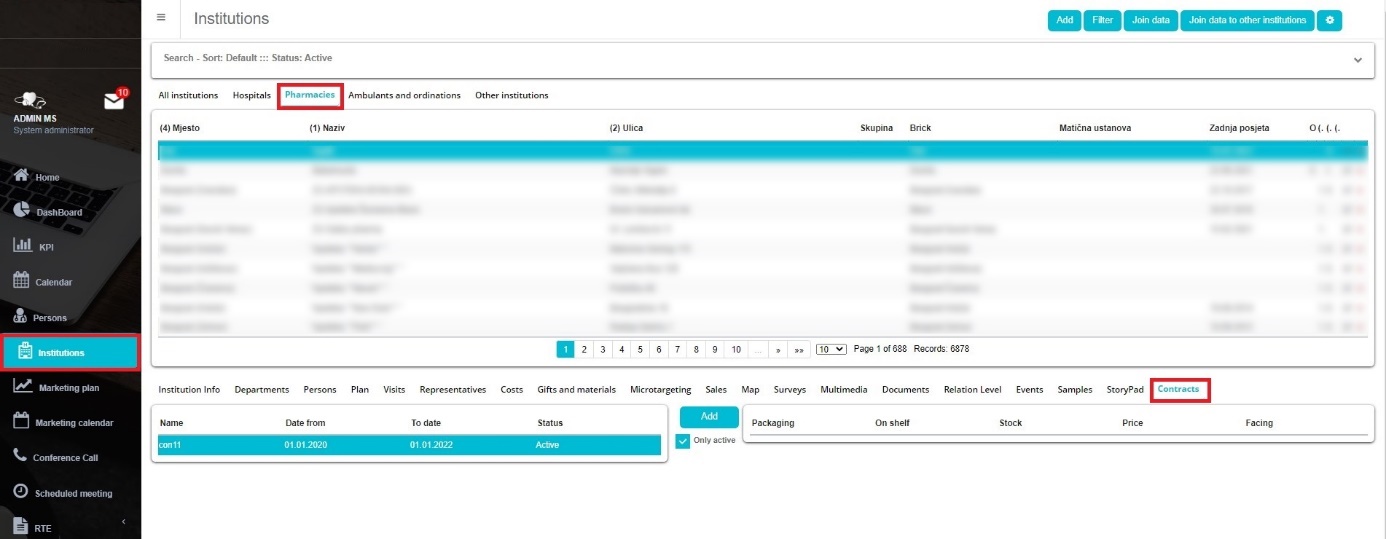1386x539 pixels.
Task: Open DashBoard pie chart icon
Action: pyautogui.click(x=21, y=211)
